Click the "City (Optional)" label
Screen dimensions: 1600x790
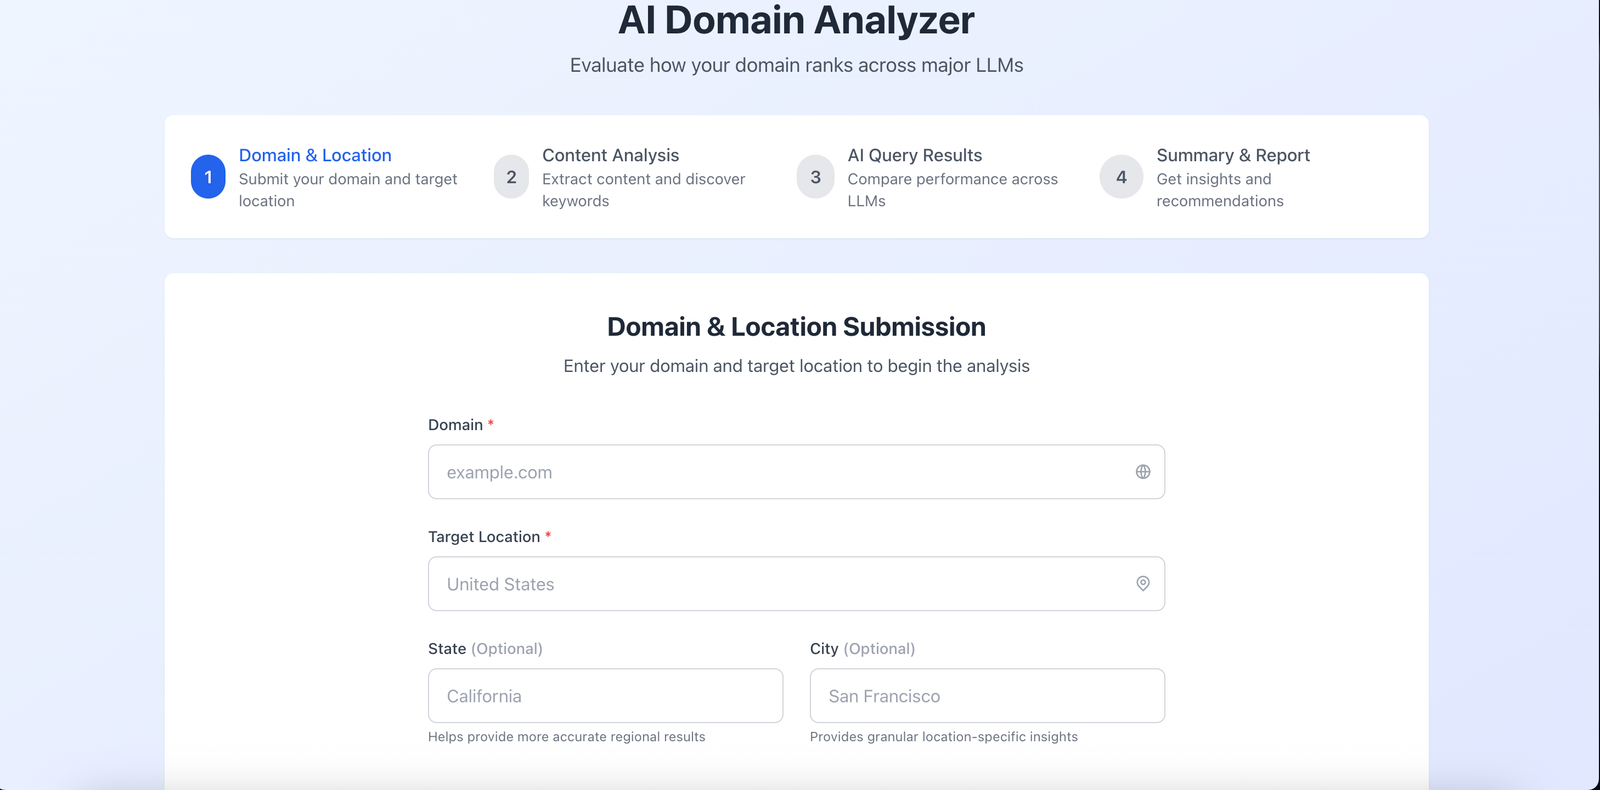click(x=862, y=649)
